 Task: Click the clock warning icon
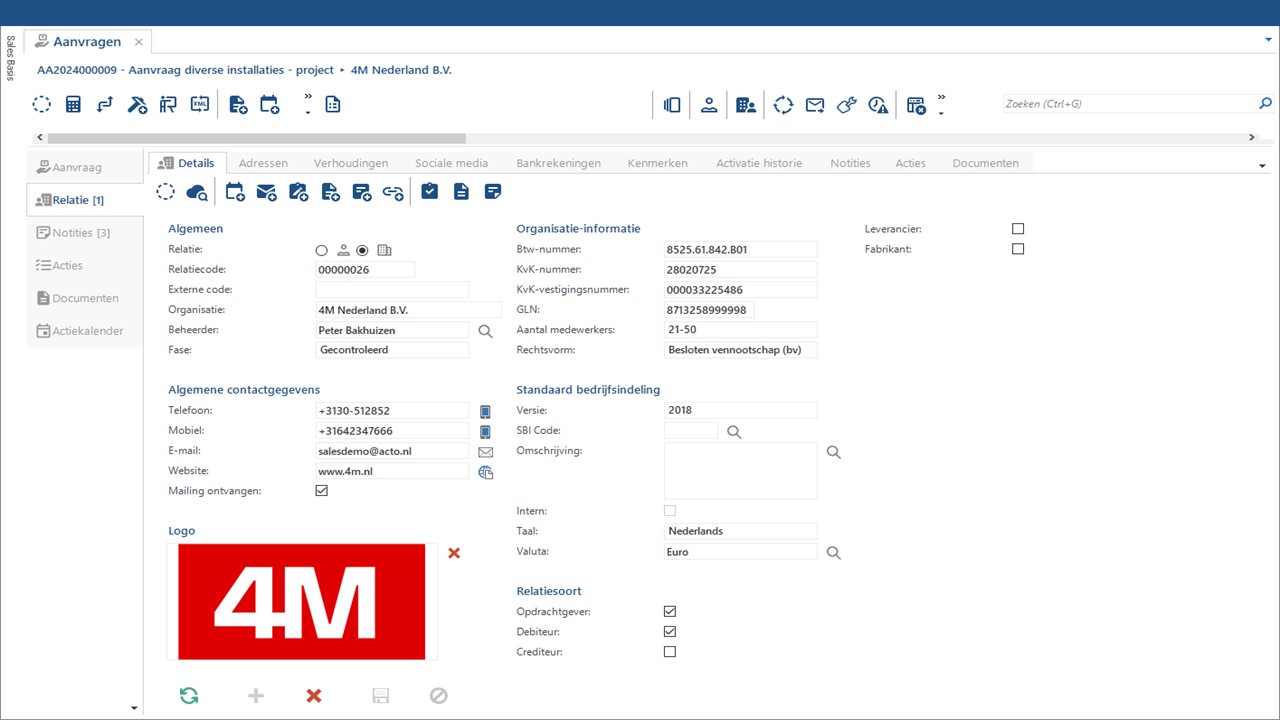(878, 104)
